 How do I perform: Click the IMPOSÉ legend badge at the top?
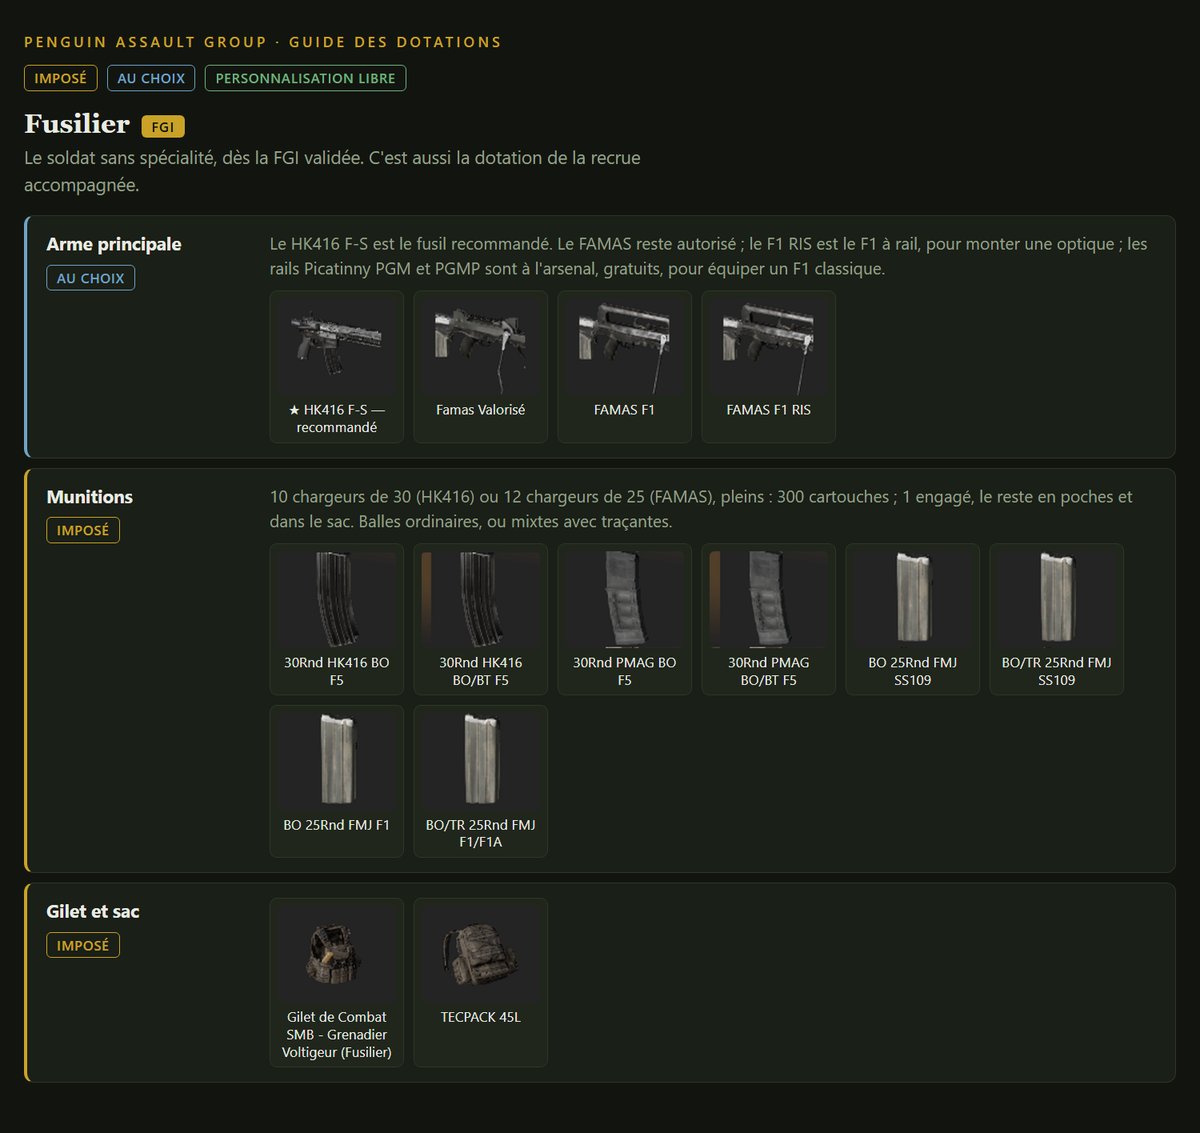[61, 78]
